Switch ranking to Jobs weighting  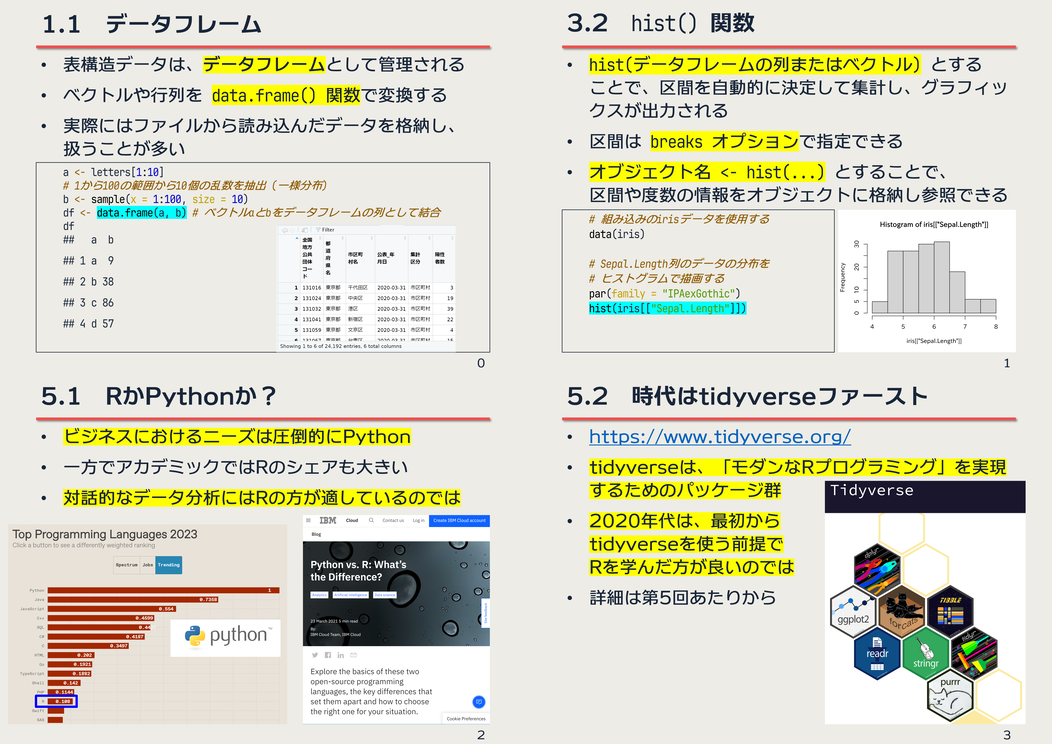pyautogui.click(x=147, y=565)
